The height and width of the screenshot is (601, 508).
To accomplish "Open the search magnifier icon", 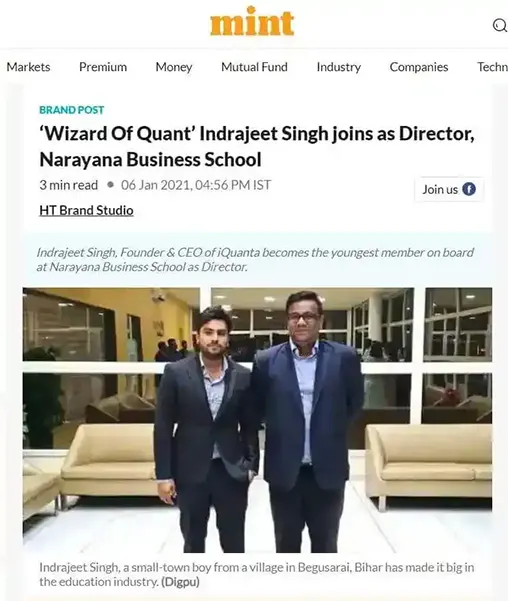I will (500, 26).
